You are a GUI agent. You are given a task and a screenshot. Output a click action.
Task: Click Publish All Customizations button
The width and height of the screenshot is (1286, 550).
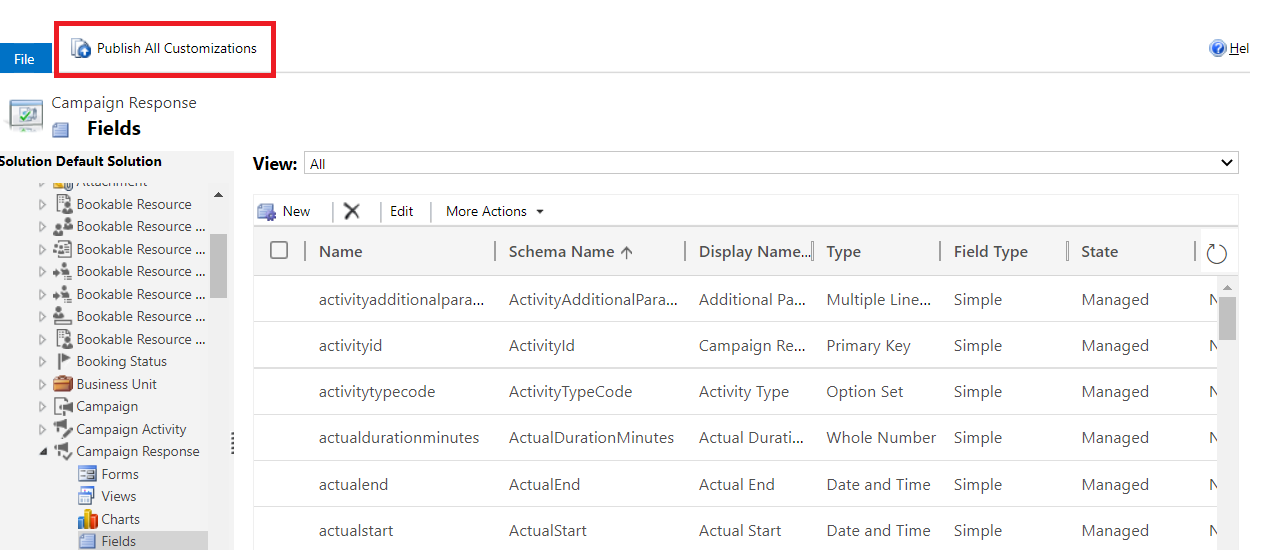click(164, 48)
